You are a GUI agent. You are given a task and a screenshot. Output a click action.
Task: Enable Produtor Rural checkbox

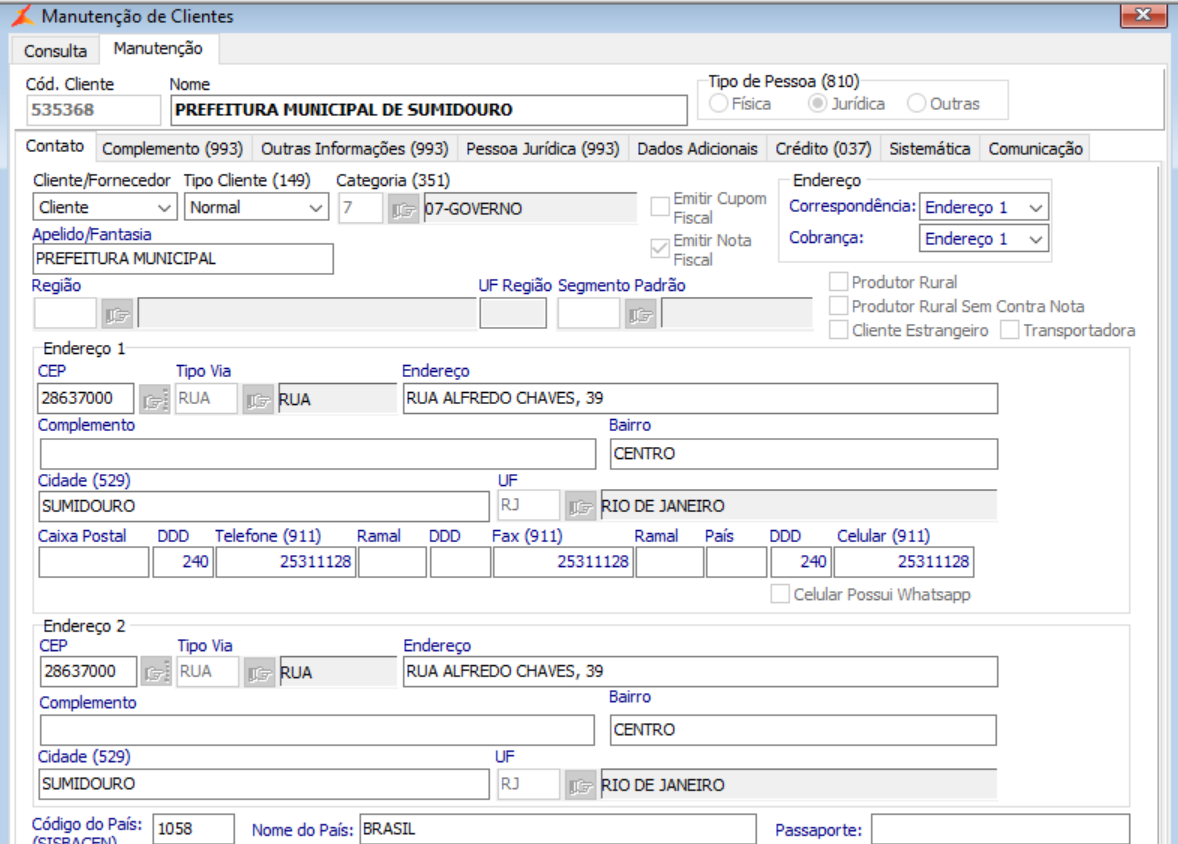coord(838,282)
